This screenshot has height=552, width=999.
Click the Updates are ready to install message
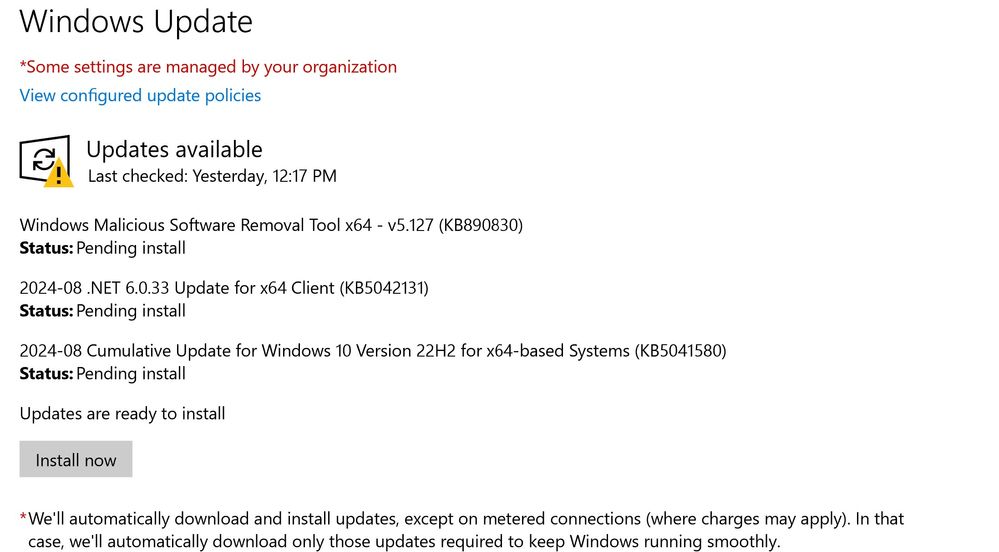tap(122, 414)
